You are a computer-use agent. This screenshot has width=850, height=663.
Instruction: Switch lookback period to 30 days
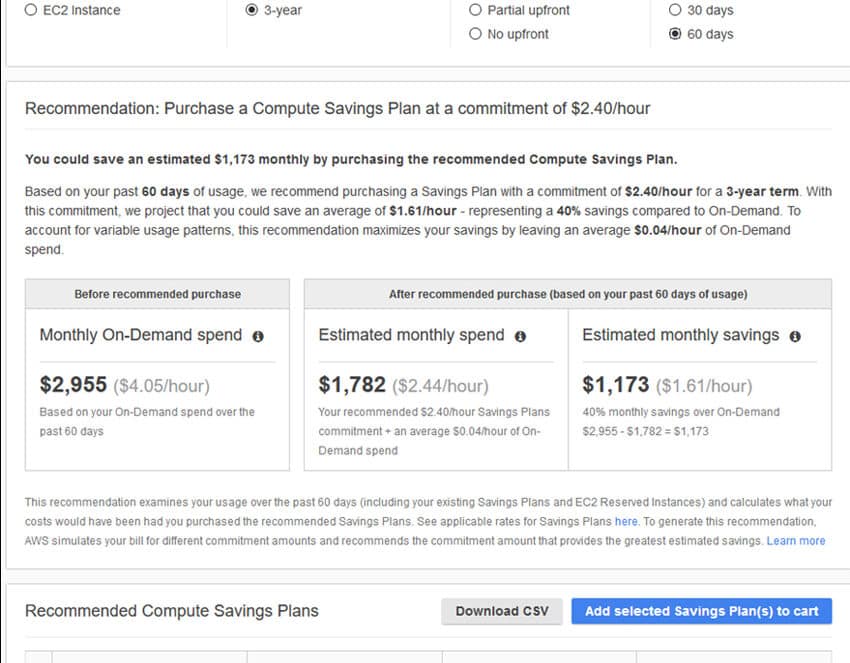click(675, 10)
